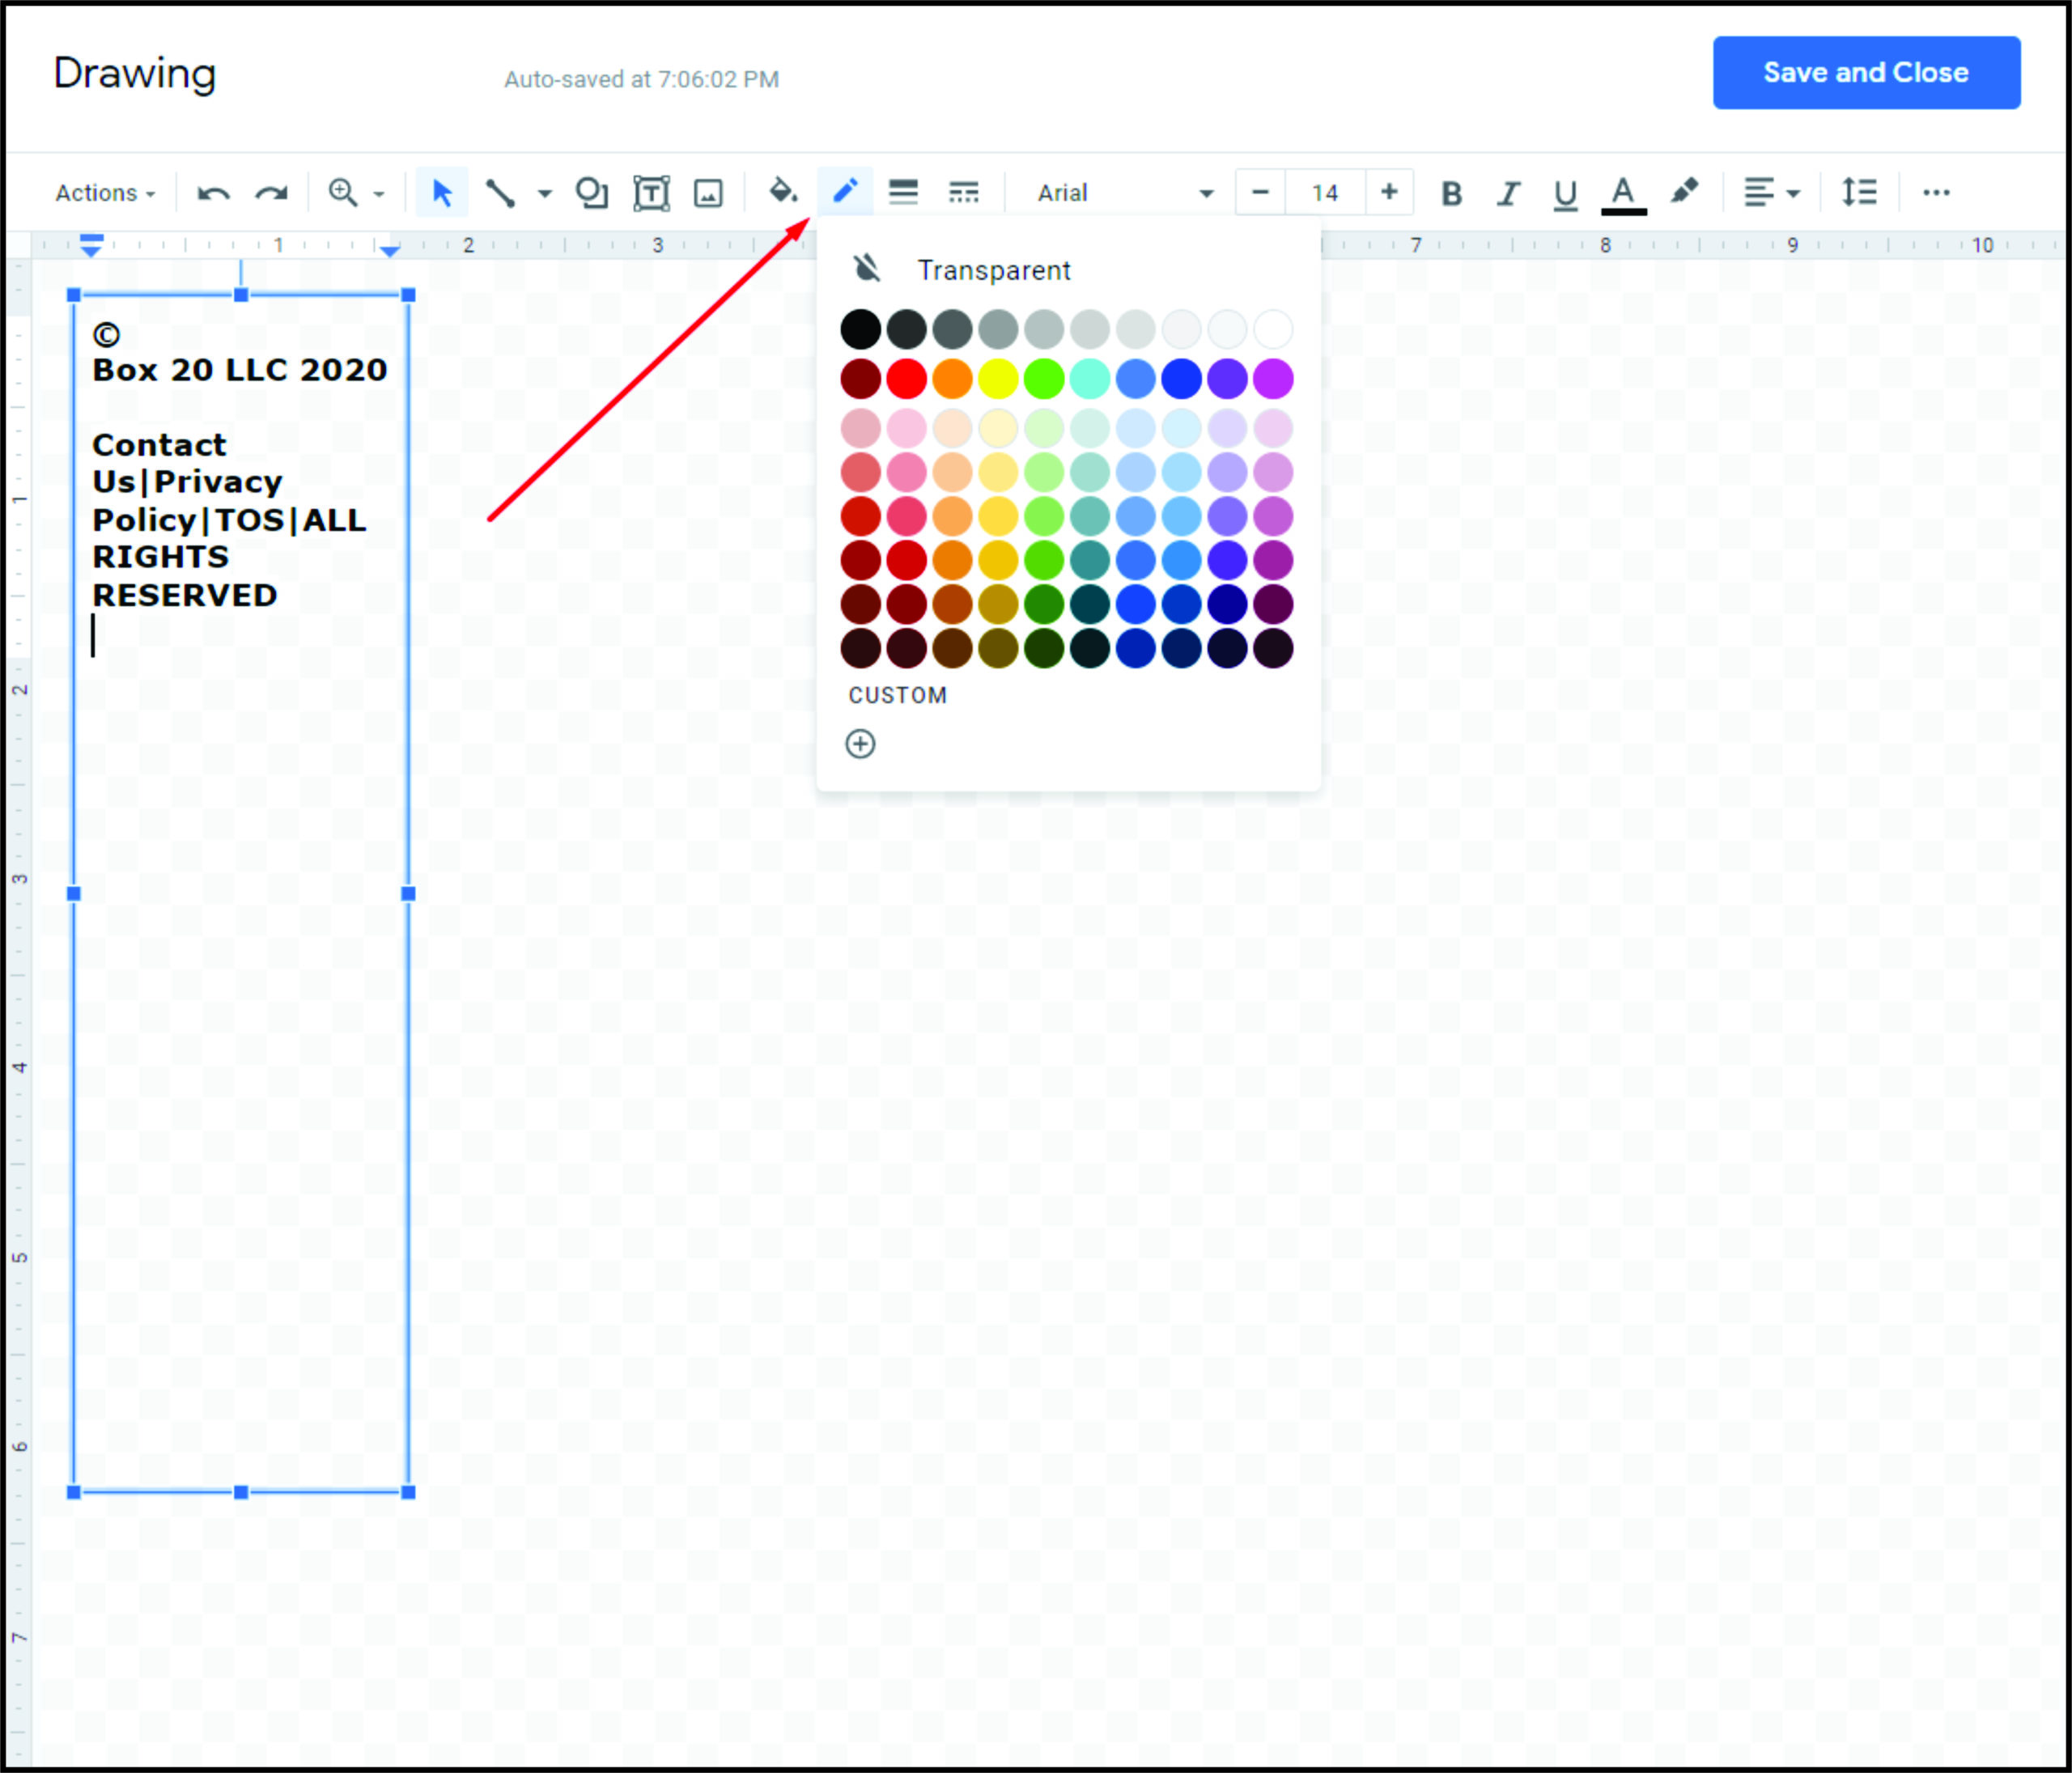2072x1773 pixels.
Task: Open the zoom level dropdown arrow
Action: (379, 194)
